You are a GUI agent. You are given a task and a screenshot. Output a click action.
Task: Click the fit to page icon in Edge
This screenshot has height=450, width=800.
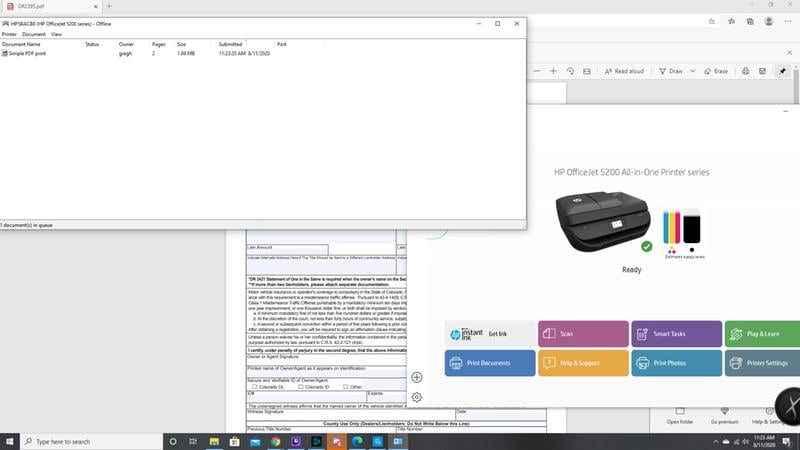tap(587, 71)
